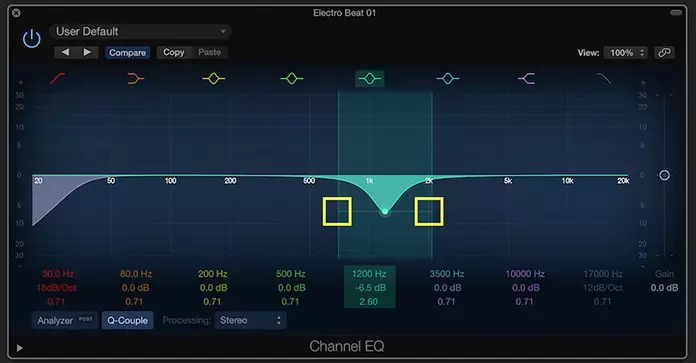Toggle the orange low-shelf band icon
This screenshot has height=363, width=696.
[x=135, y=79]
